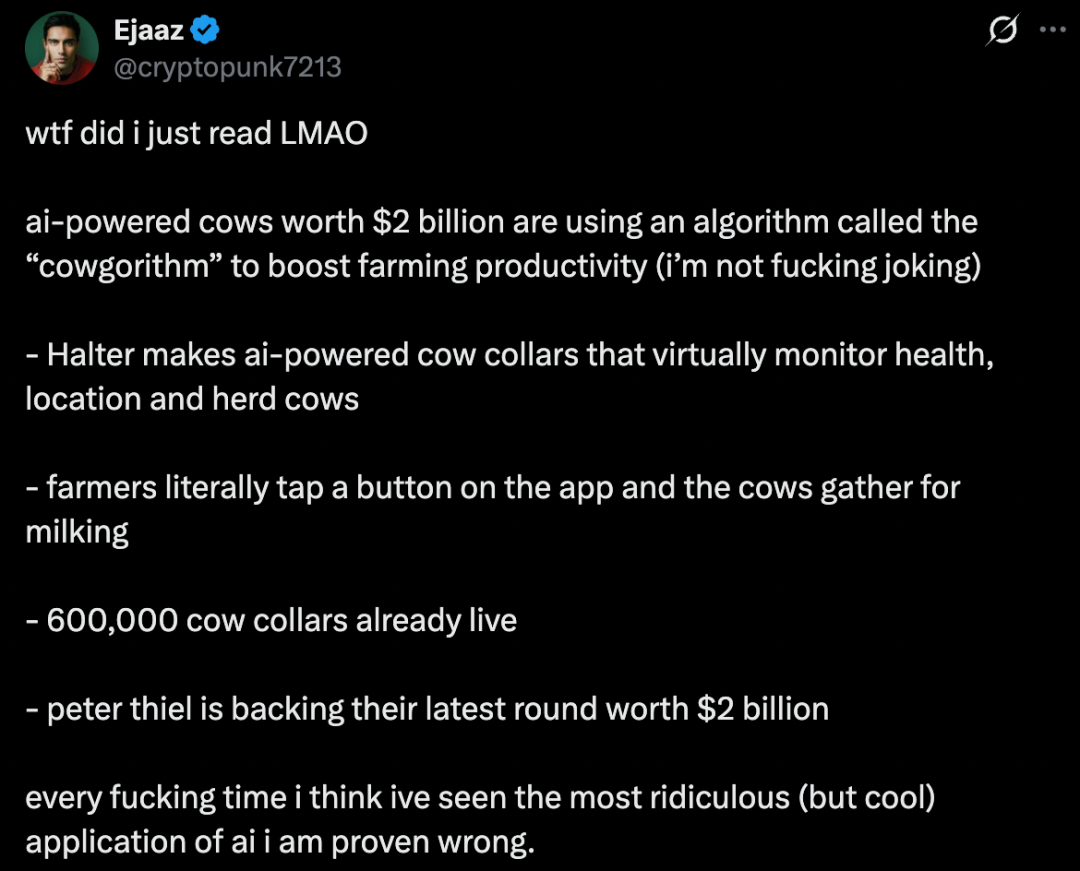Click the text "location and herd cows"

pos(192,399)
